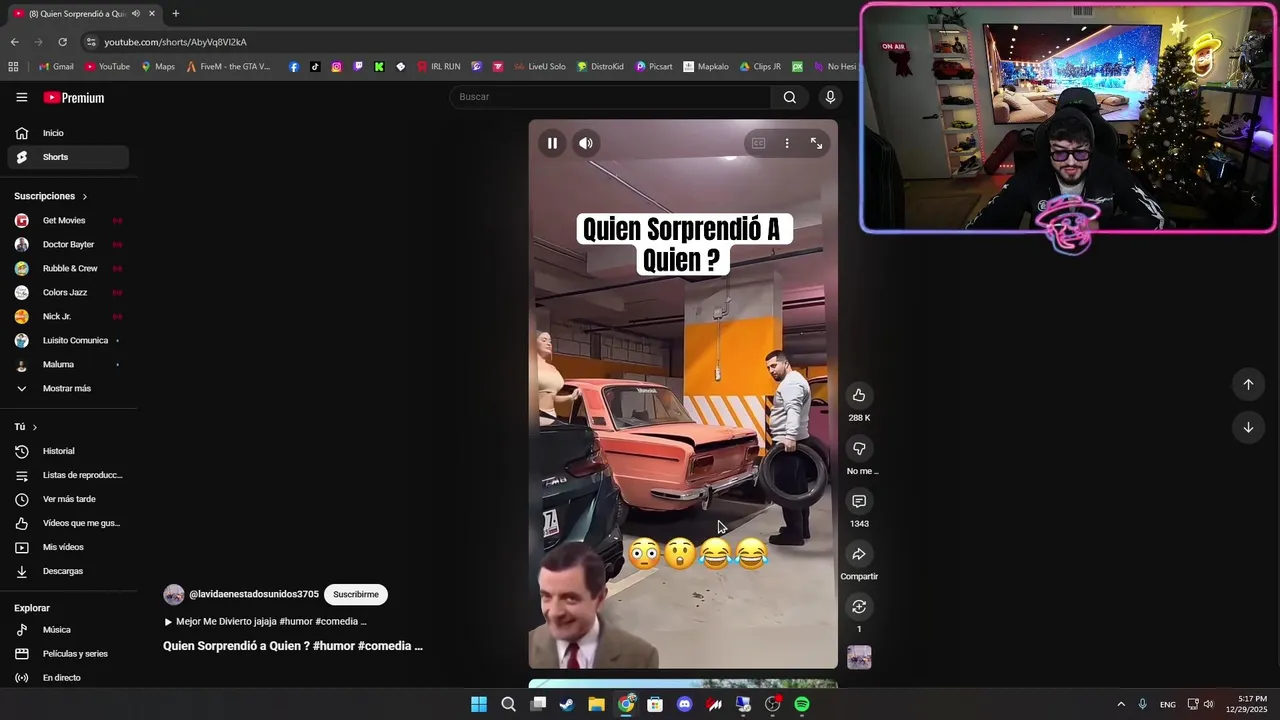Go to Inicio in sidebar
The image size is (1280, 720).
click(x=68, y=133)
